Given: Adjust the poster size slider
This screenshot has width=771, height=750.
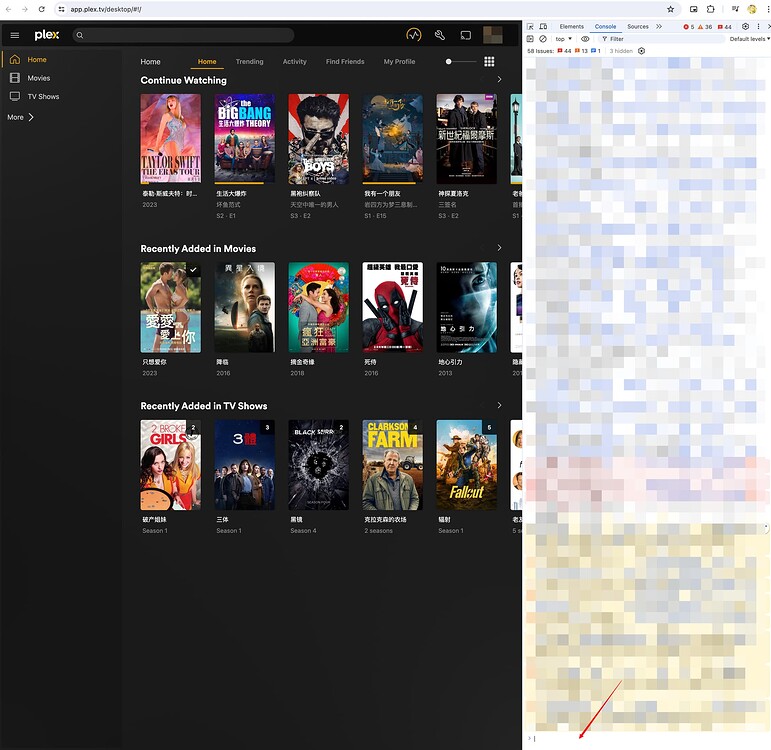Looking at the screenshot, I should tap(459, 62).
